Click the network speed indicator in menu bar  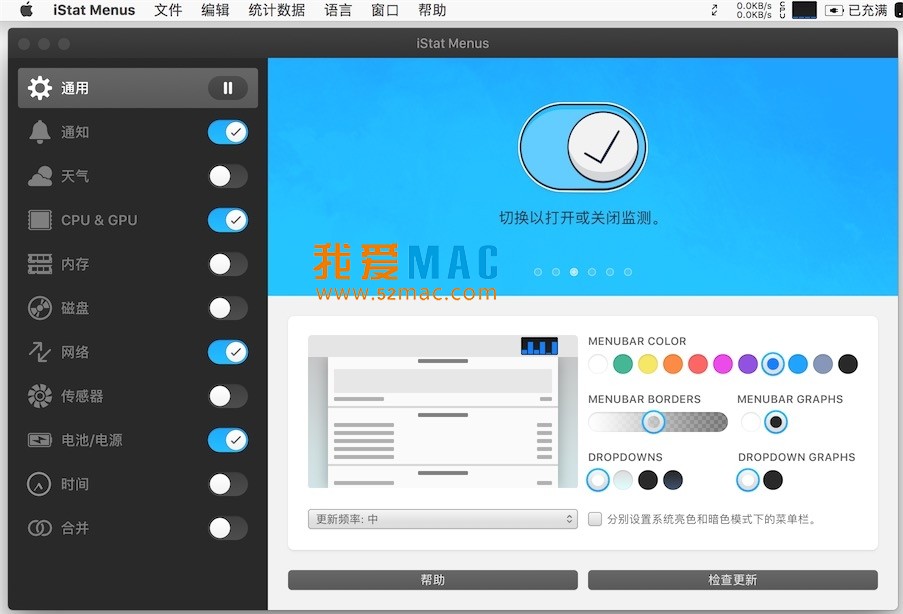[753, 10]
